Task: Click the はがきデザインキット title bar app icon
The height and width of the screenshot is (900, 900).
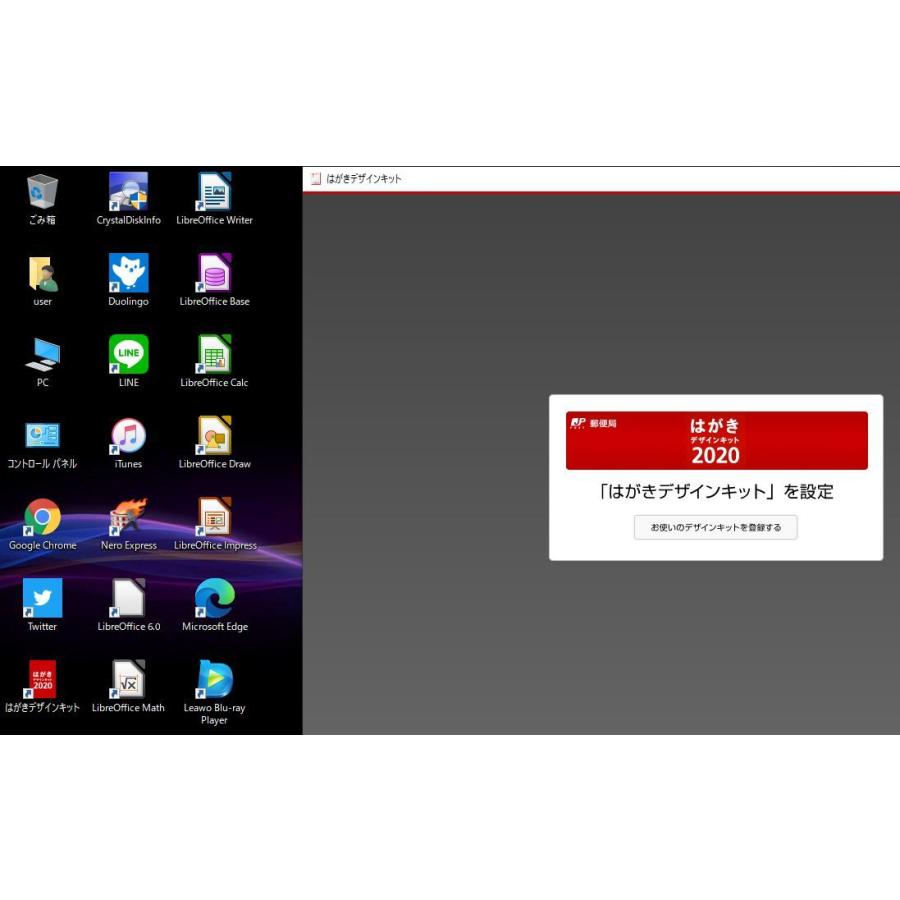Action: (x=316, y=179)
